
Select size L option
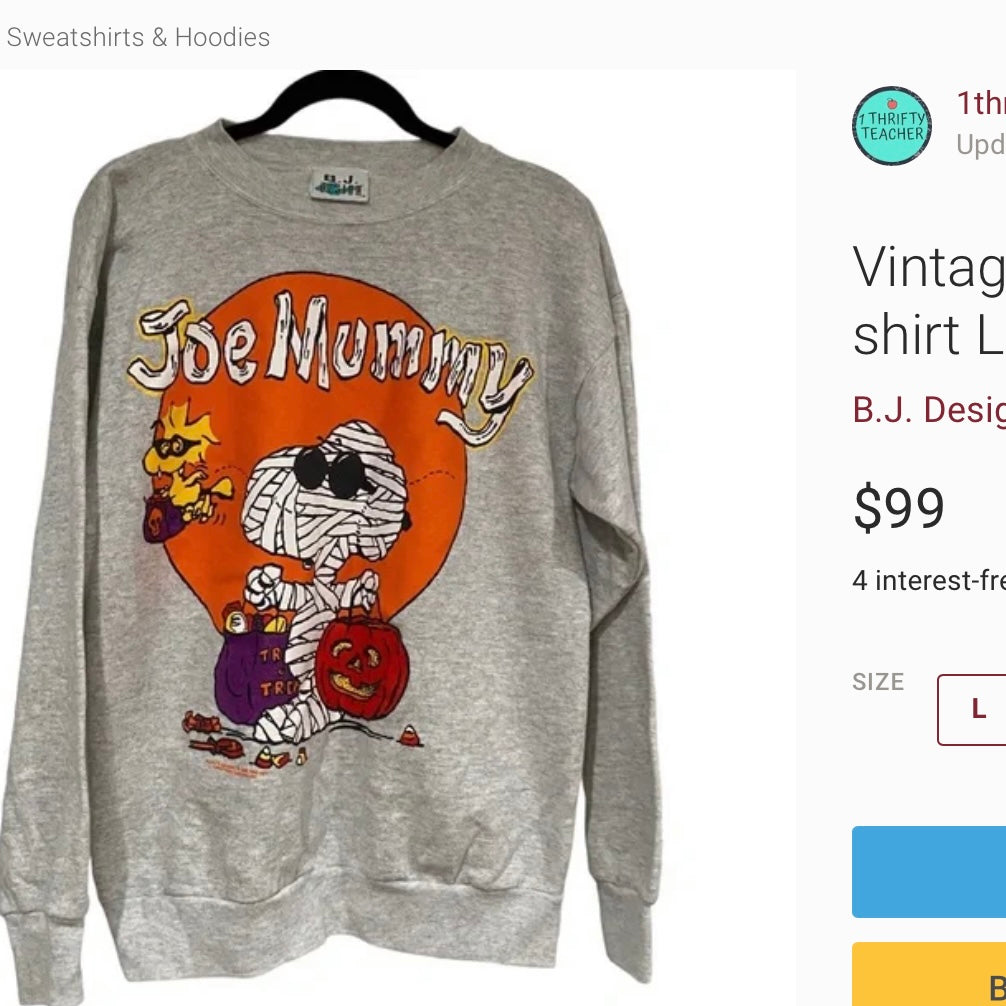(977, 710)
